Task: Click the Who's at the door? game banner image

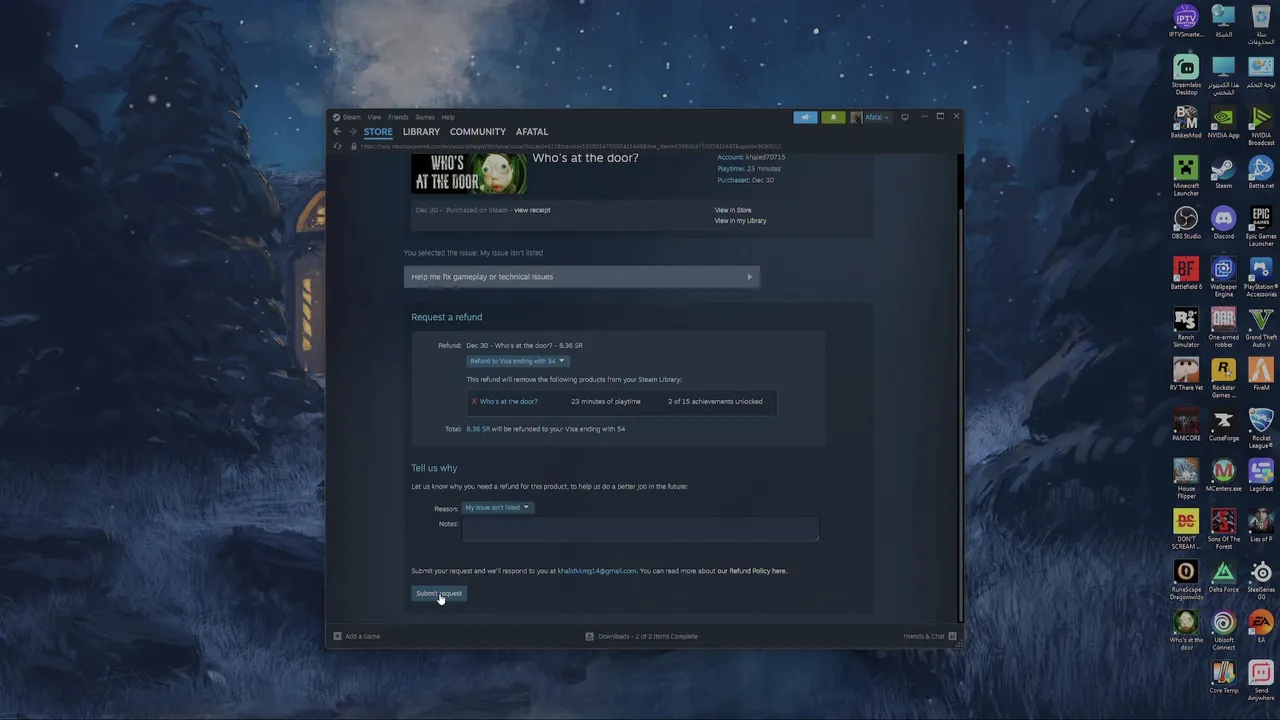Action: 469,174
